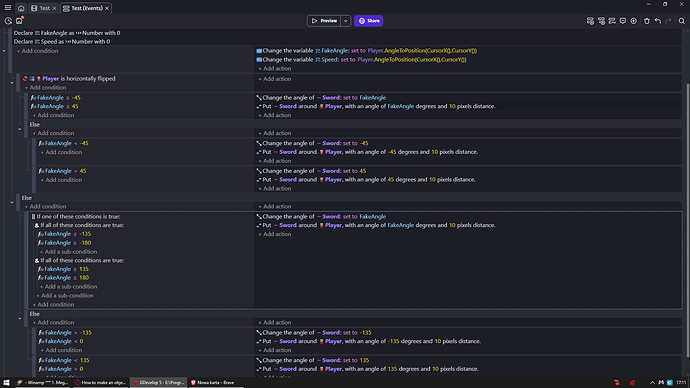Open the project manager icon
The height and width of the screenshot is (388, 690).
(8, 21)
